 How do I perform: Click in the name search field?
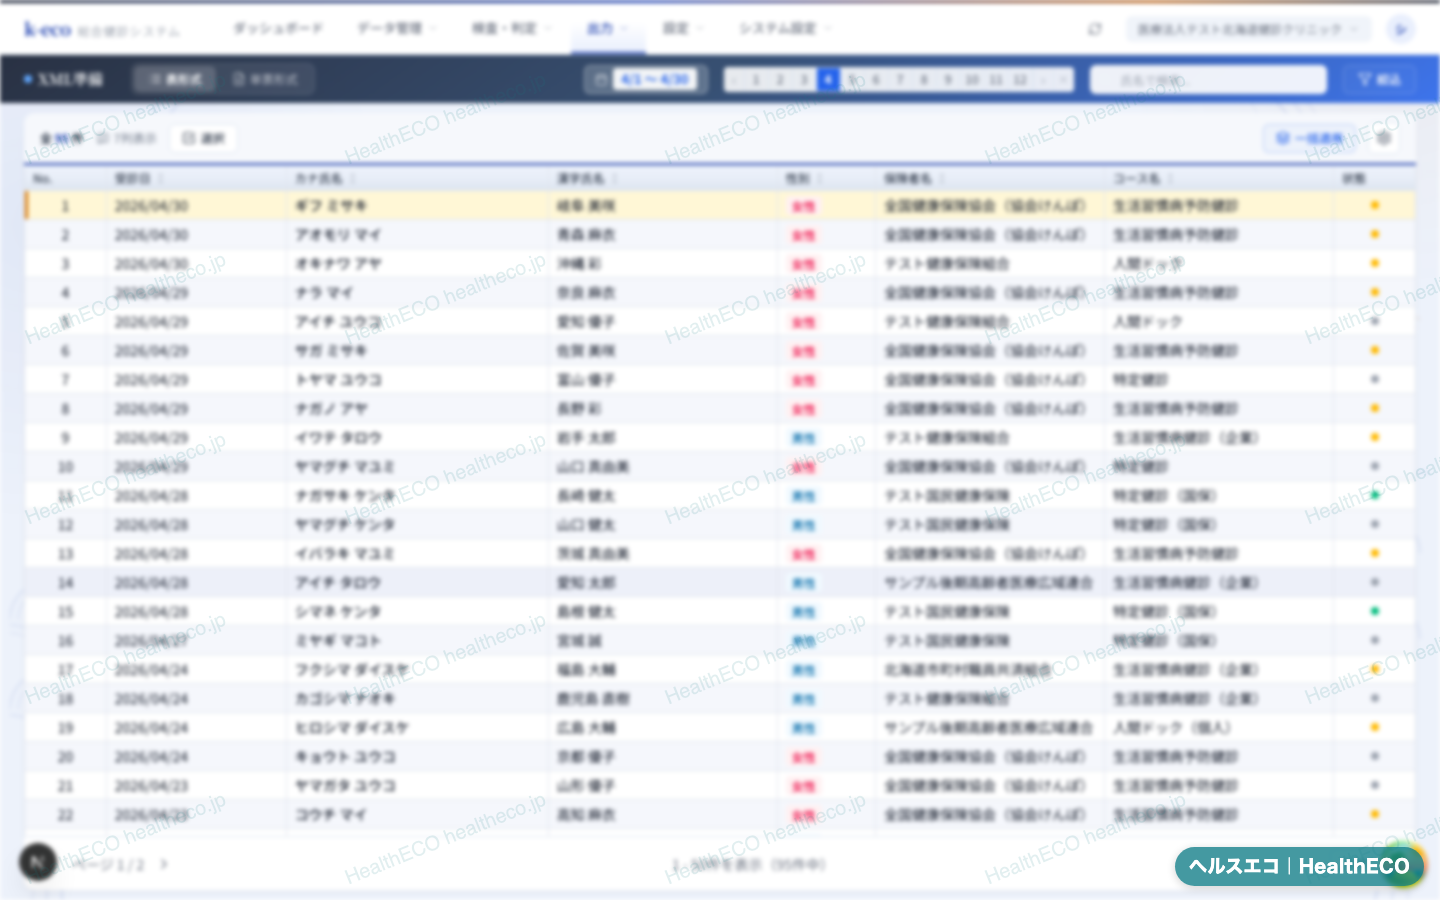coord(1208,80)
